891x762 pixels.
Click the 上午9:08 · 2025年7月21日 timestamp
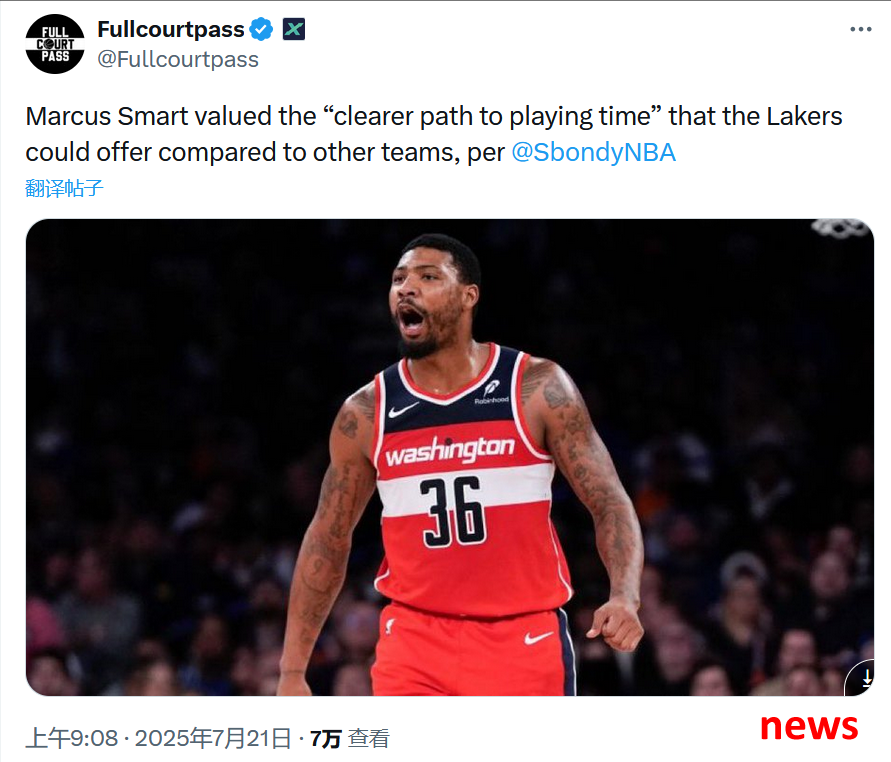tap(159, 738)
